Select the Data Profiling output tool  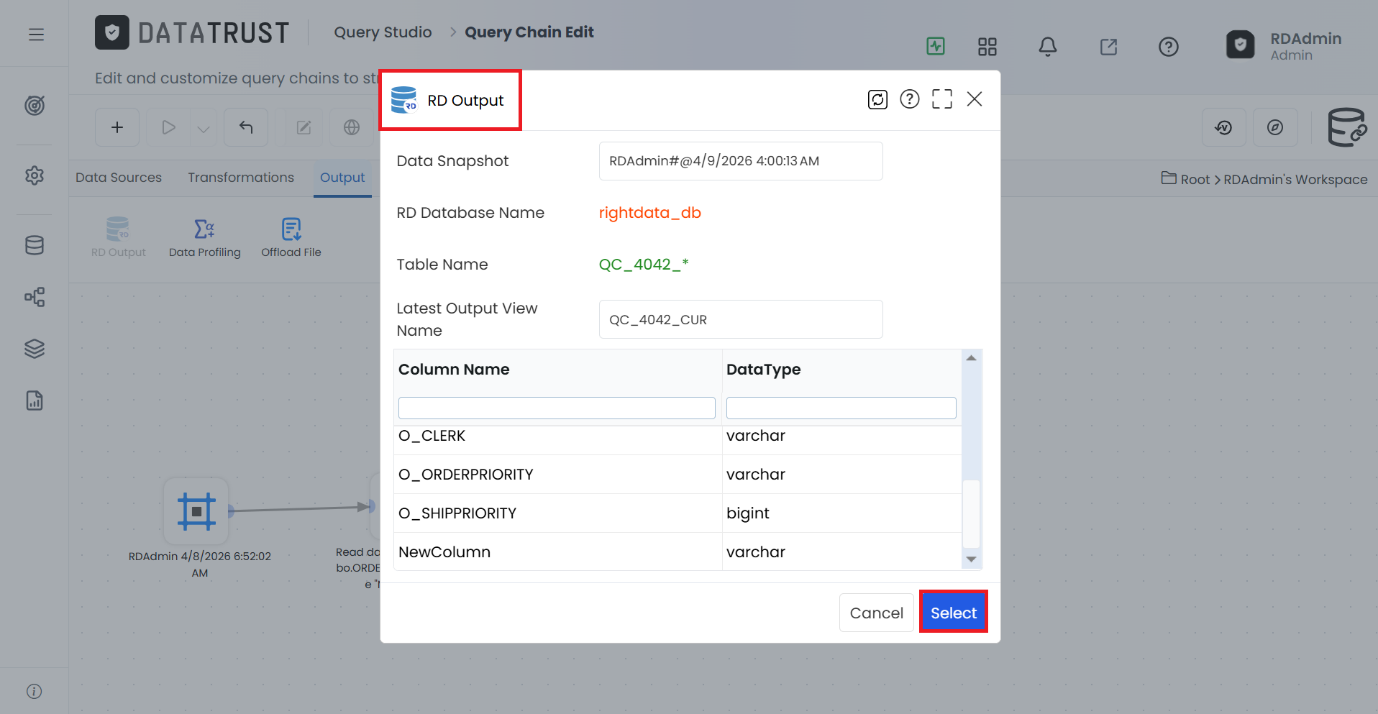pyautogui.click(x=205, y=238)
